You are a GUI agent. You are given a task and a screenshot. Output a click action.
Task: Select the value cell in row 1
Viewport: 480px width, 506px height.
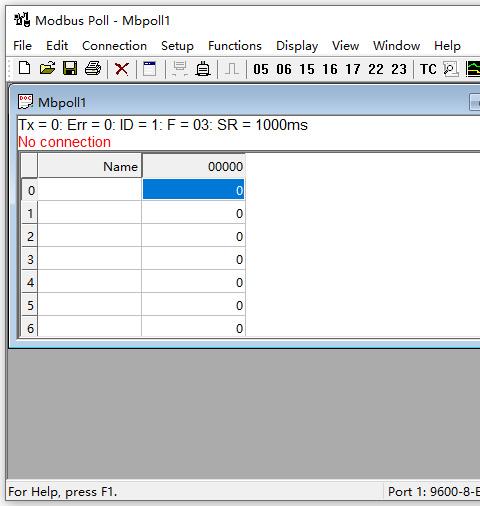[193, 213]
